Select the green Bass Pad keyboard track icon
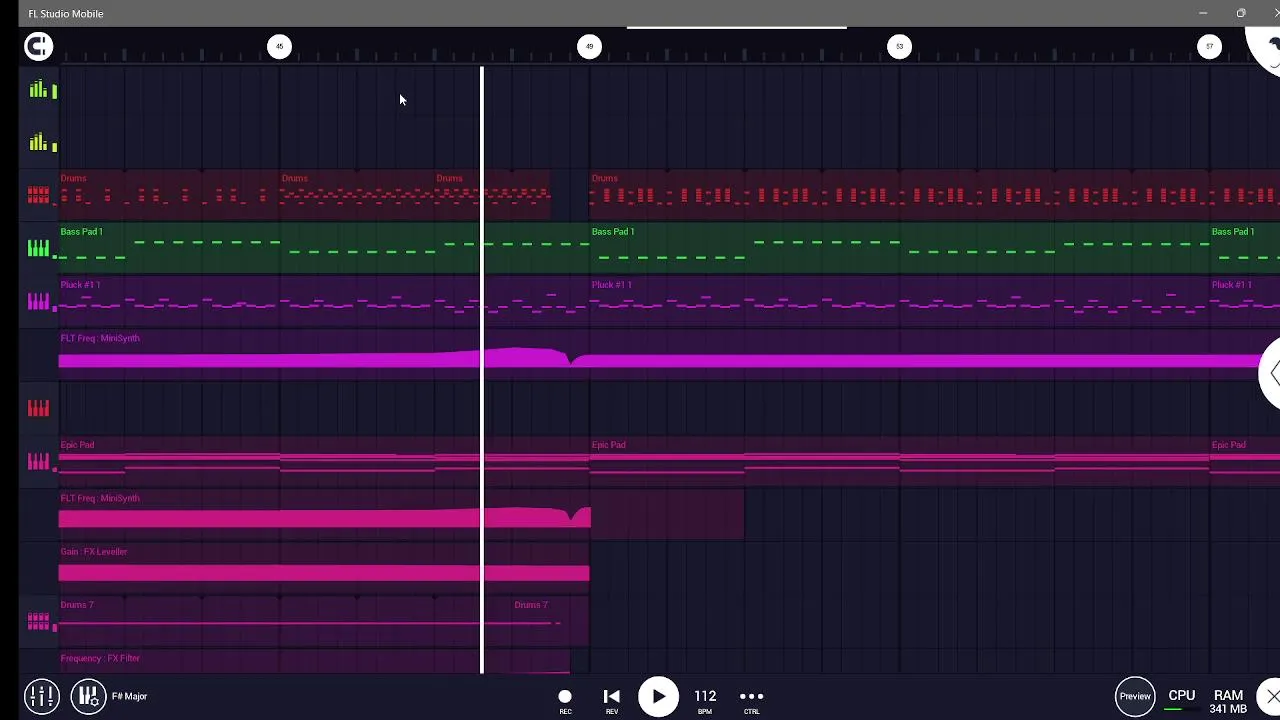 coord(38,249)
